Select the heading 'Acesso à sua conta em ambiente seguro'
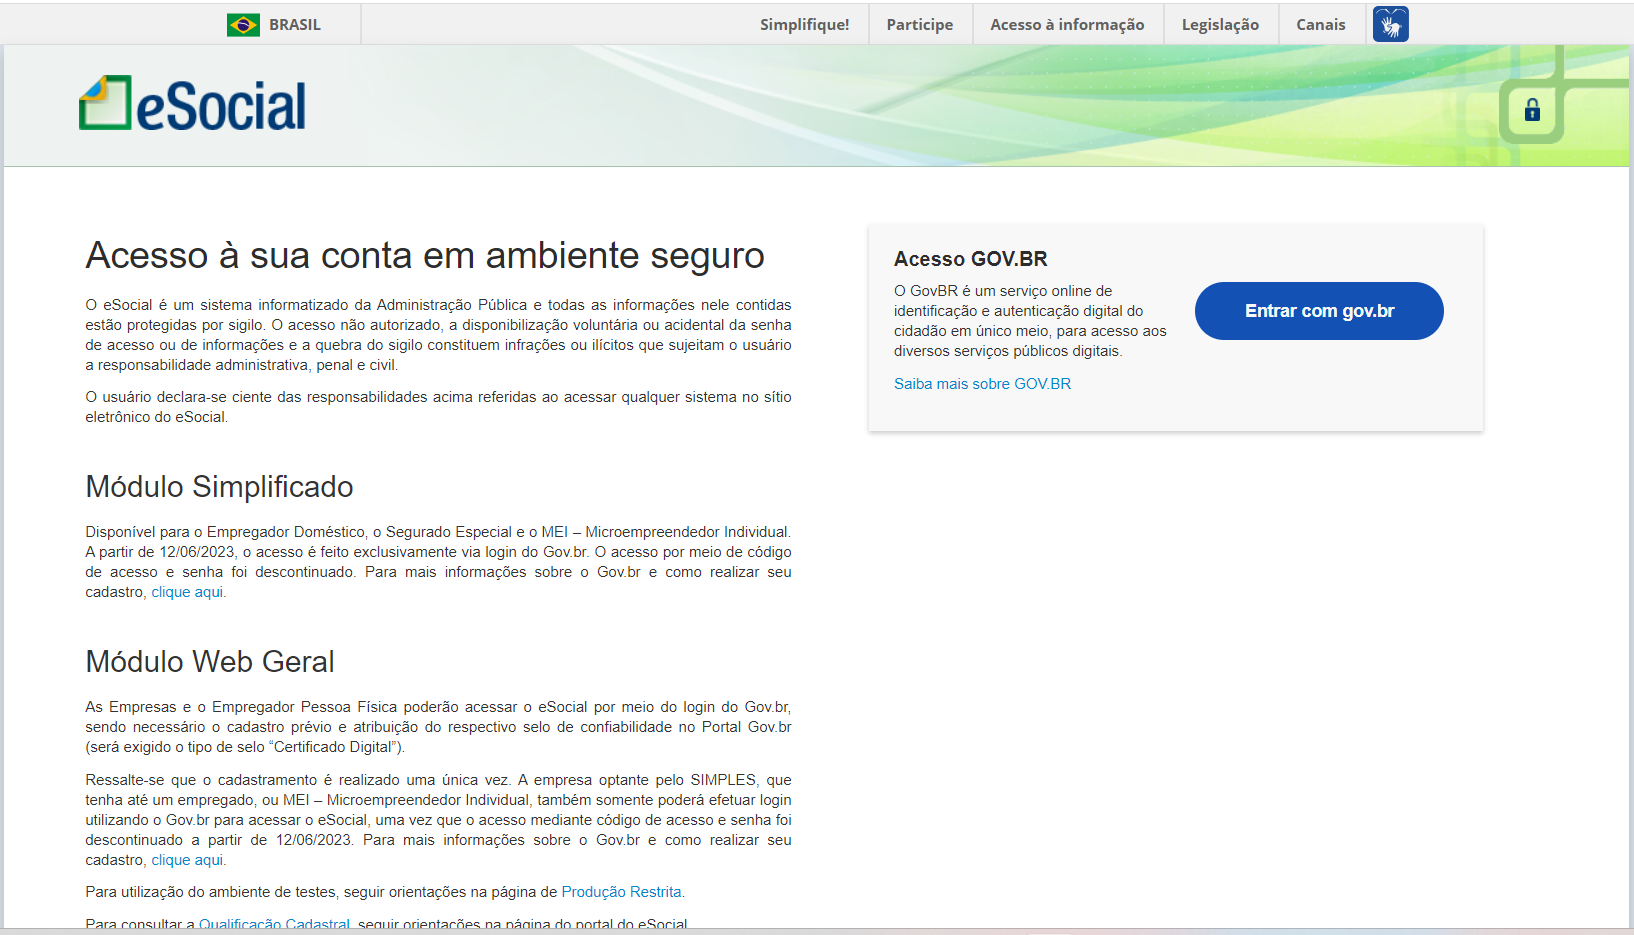Viewport: 1634px width, 935px height. click(425, 256)
